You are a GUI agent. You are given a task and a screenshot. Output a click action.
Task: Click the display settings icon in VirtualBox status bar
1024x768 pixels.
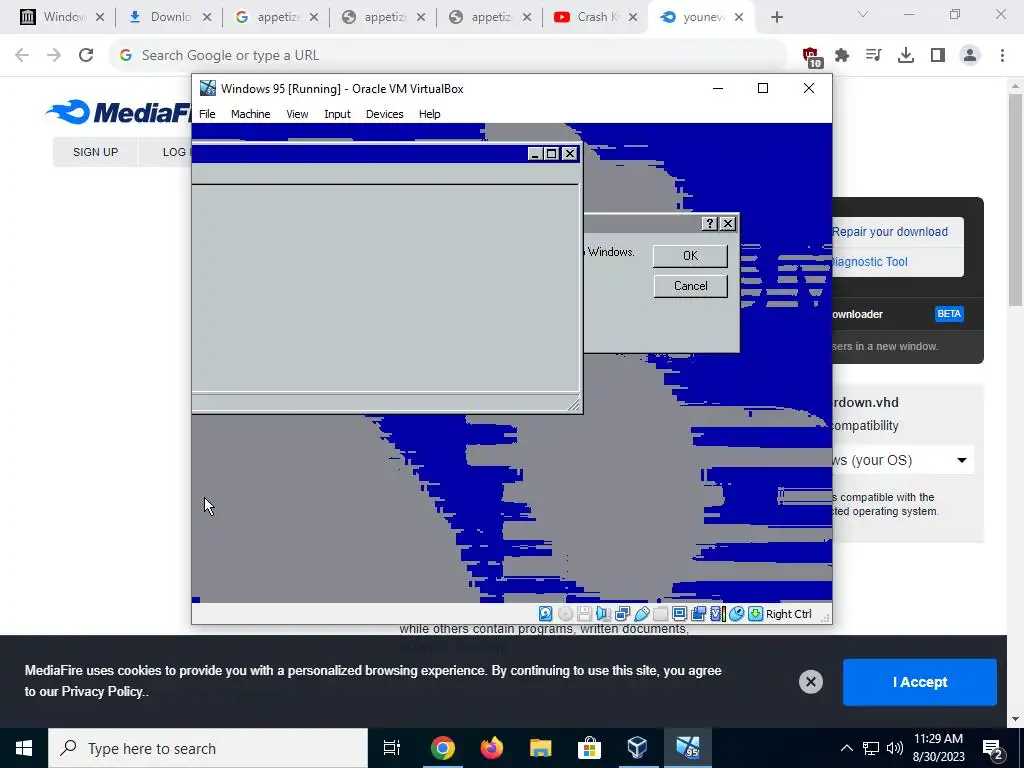tap(679, 614)
